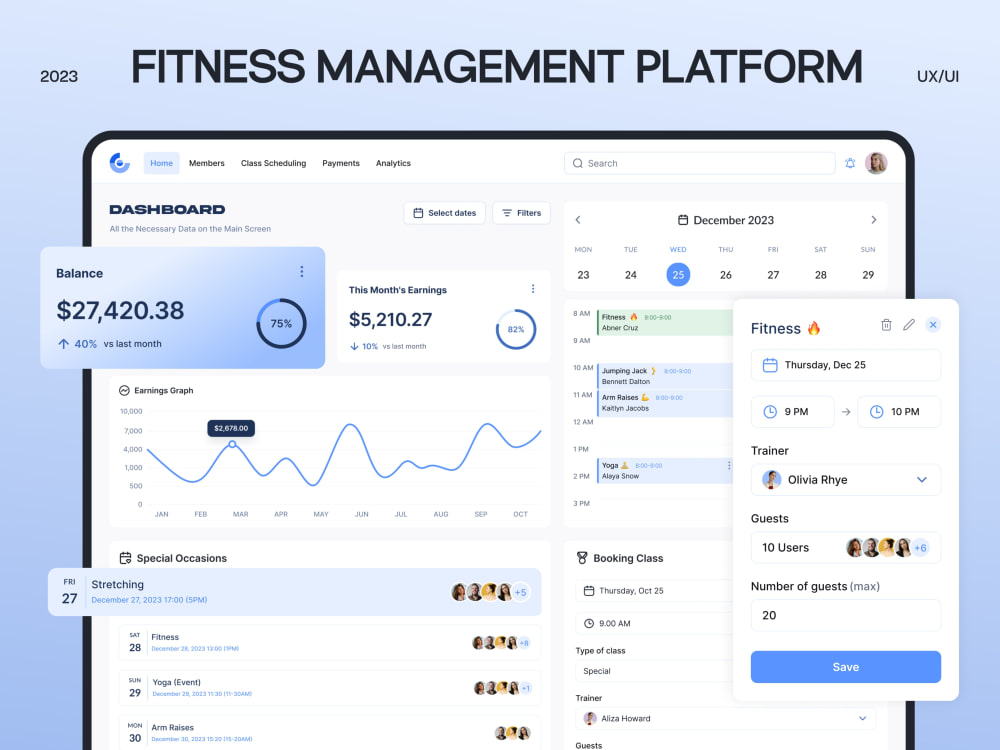Click the Booking Class medal icon
The height and width of the screenshot is (750, 1000).
[x=582, y=558]
